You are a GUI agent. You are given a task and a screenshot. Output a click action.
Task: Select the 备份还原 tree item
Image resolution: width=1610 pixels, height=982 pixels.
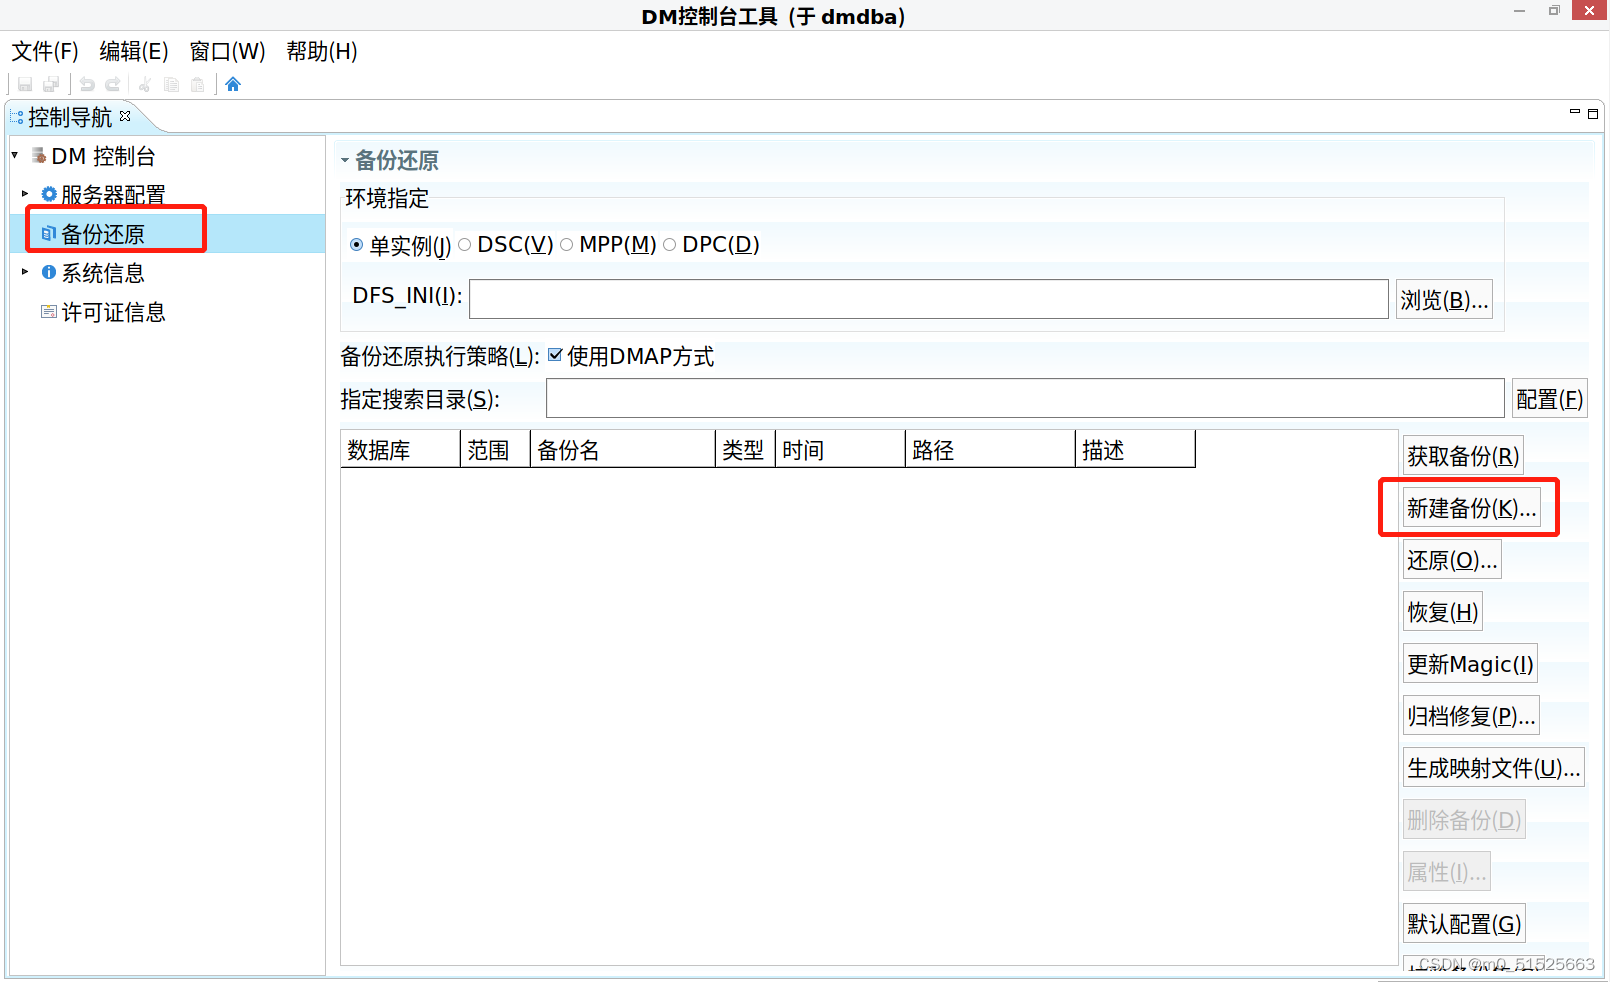click(103, 234)
